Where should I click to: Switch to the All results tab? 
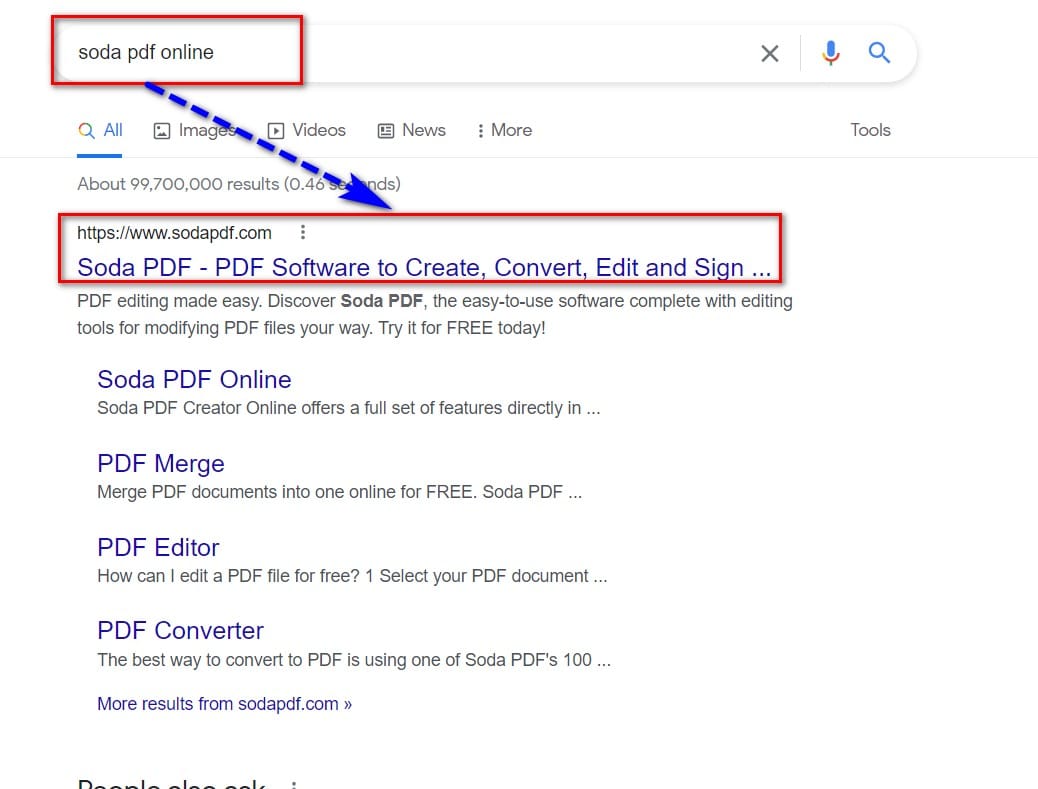100,130
